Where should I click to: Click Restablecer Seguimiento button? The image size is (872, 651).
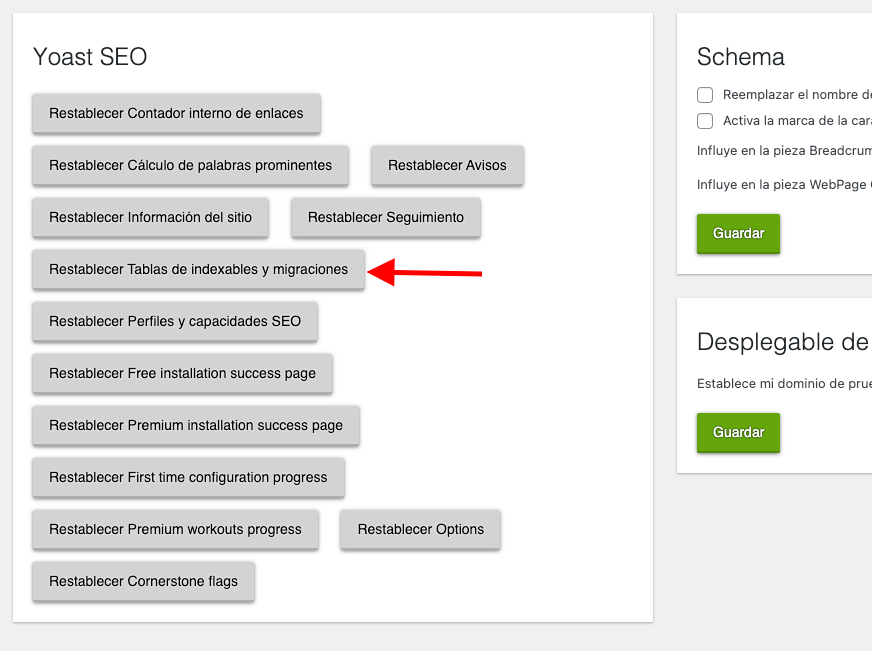click(x=385, y=217)
